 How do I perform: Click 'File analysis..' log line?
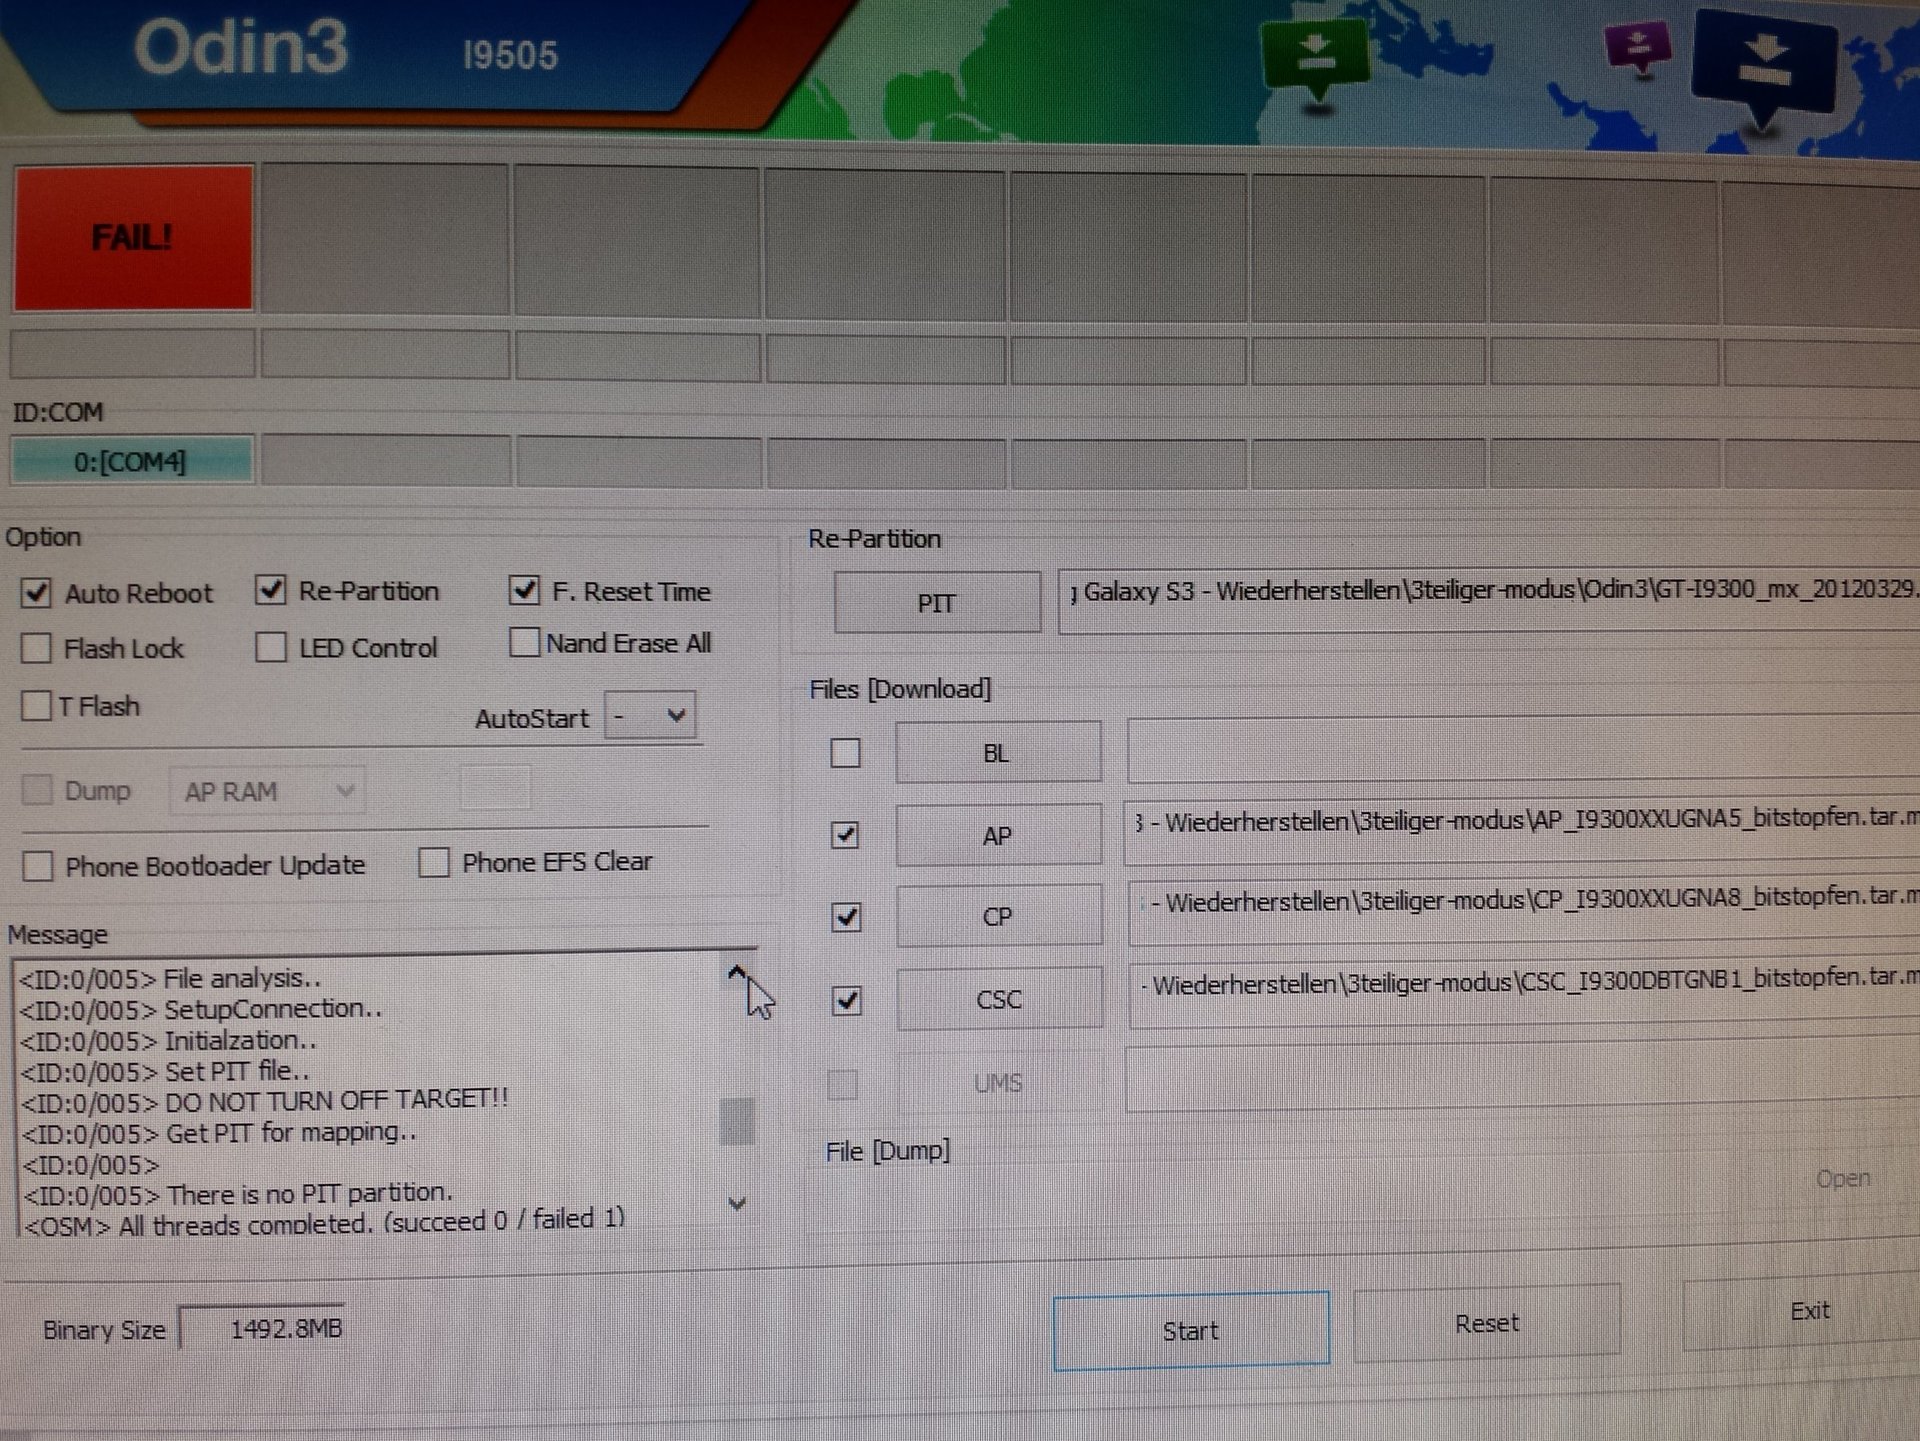tap(170, 978)
